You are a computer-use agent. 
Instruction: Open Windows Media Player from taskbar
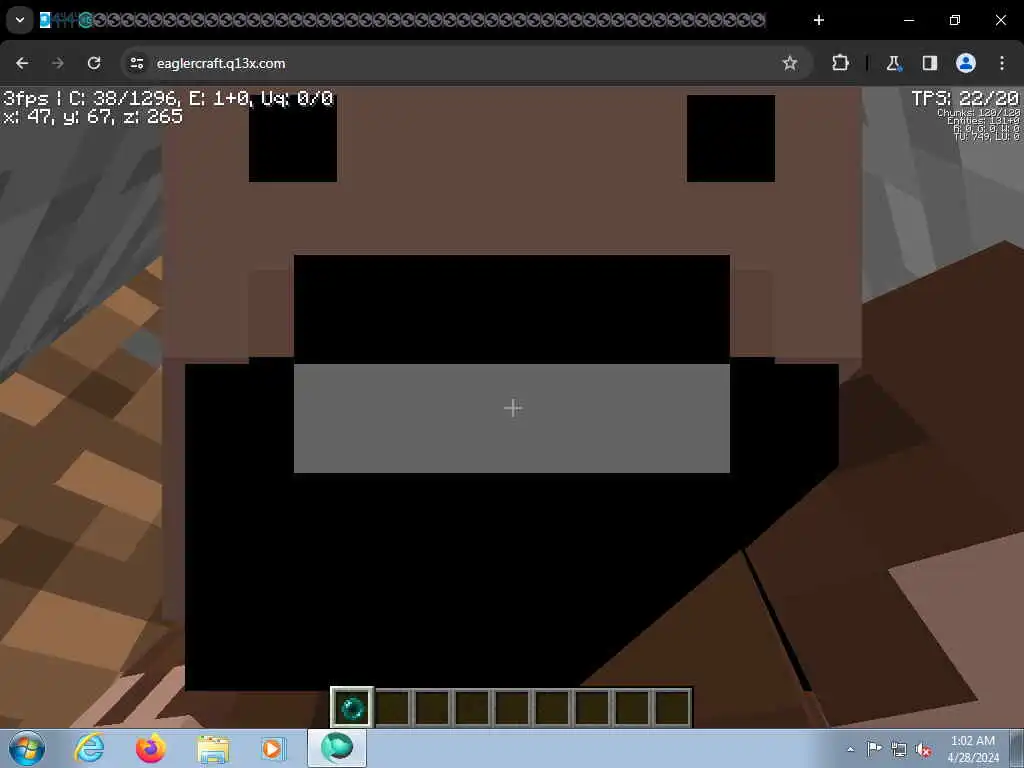[272, 748]
